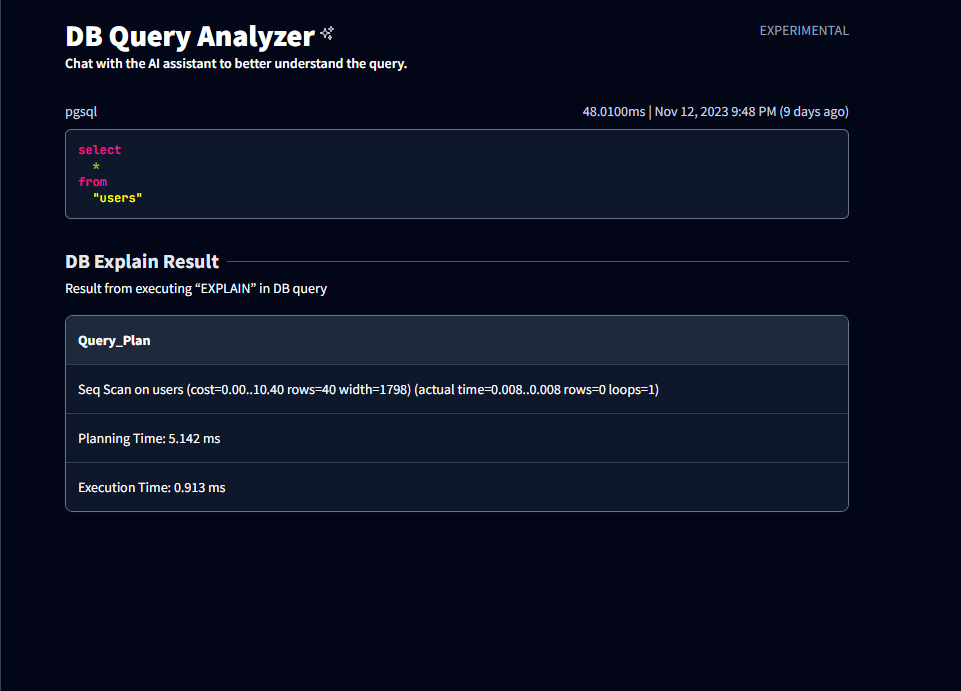The width and height of the screenshot is (961, 691).
Task: Click the 'Result from executing EXPLAIN' description
Action: [196, 289]
